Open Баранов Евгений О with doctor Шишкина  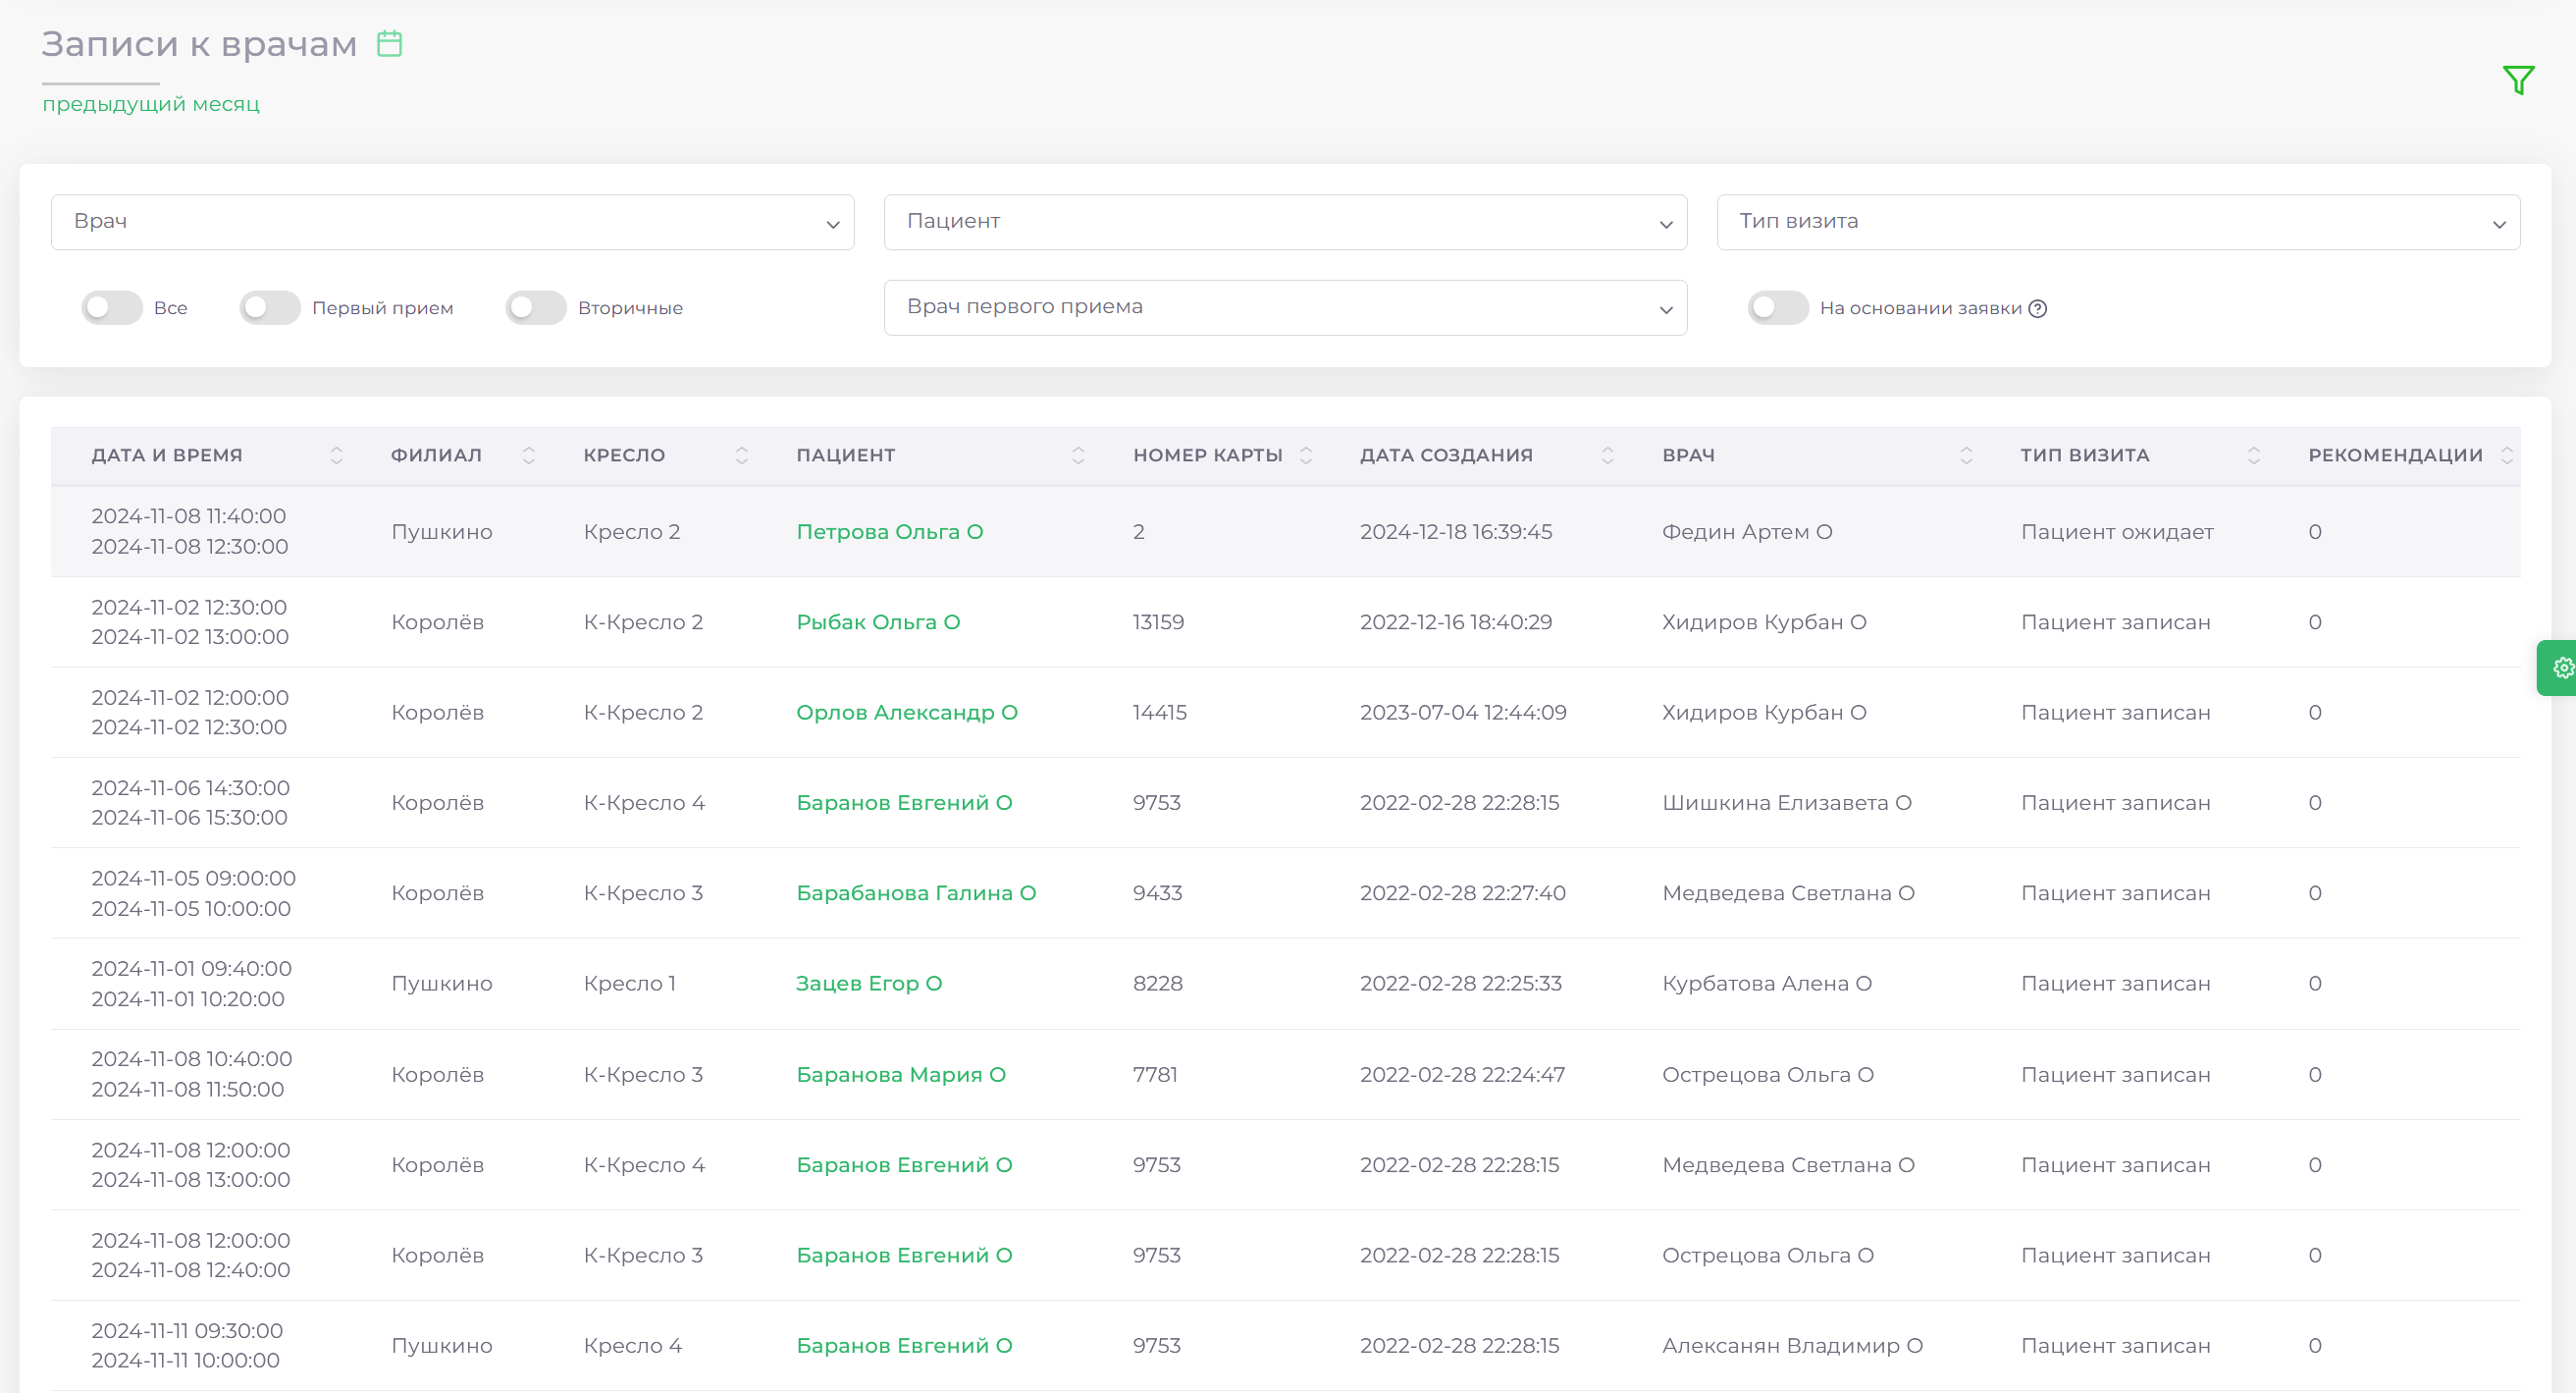[x=904, y=803]
